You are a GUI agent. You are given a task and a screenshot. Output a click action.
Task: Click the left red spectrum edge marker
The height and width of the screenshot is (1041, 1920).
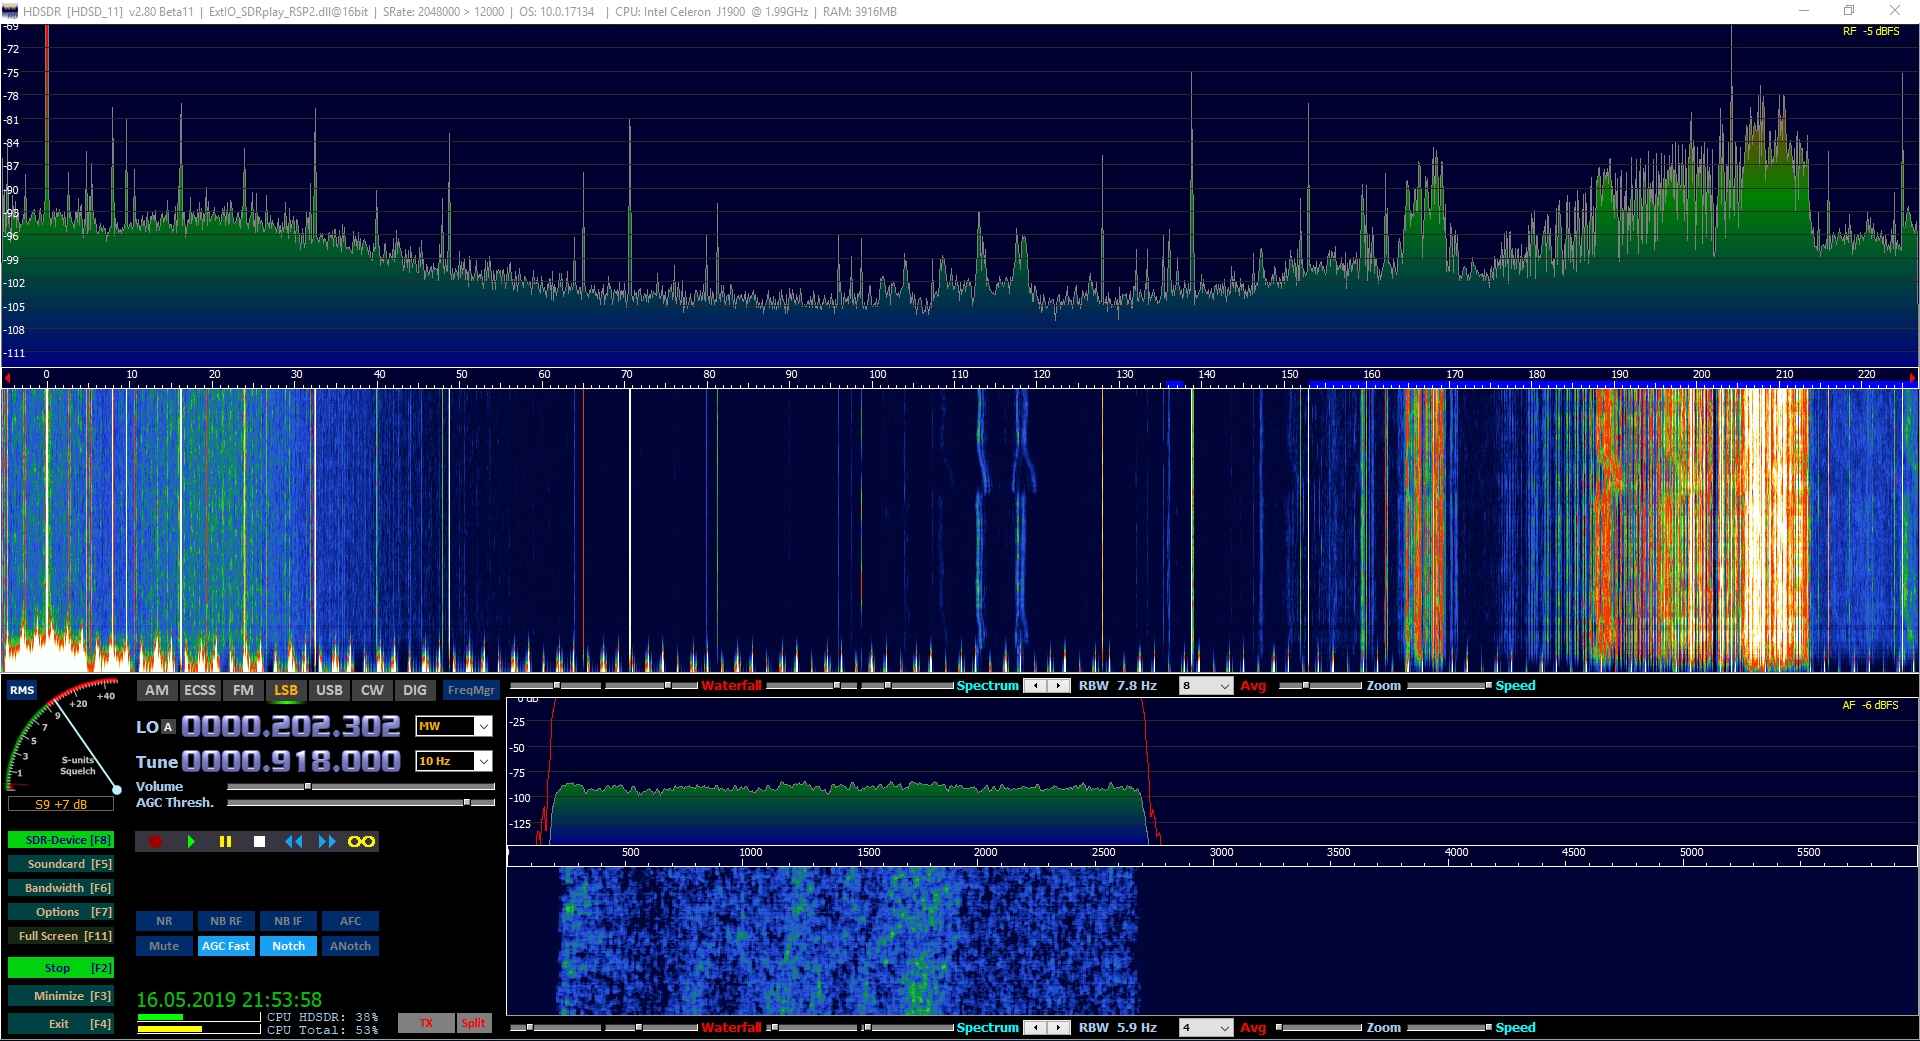pyautogui.click(x=8, y=378)
